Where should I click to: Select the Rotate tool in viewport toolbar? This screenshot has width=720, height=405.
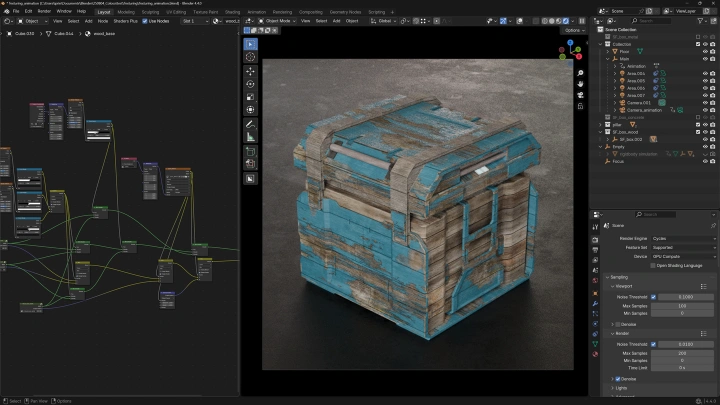pyautogui.click(x=250, y=84)
